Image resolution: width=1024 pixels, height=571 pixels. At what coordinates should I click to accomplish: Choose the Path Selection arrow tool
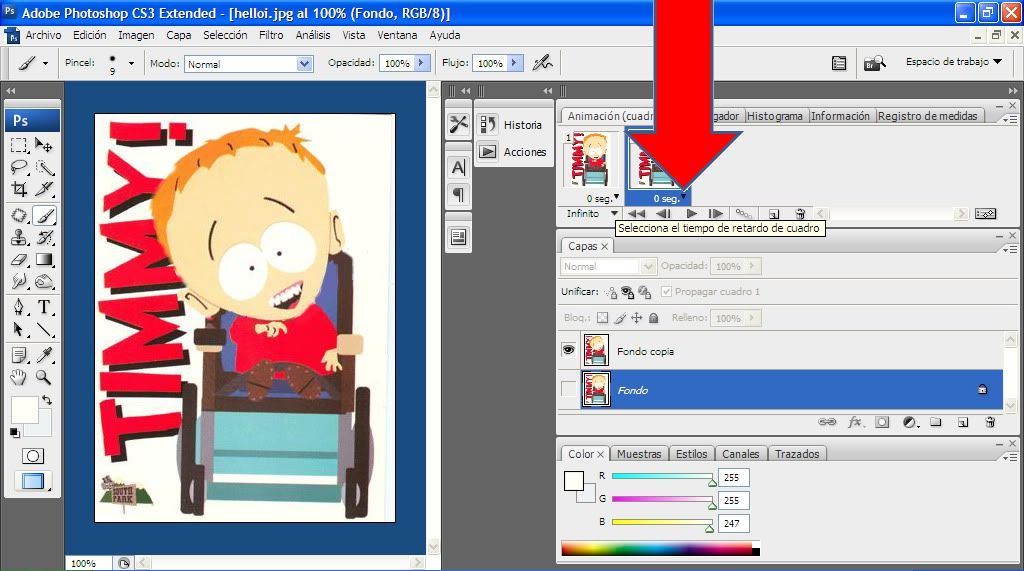click(19, 329)
